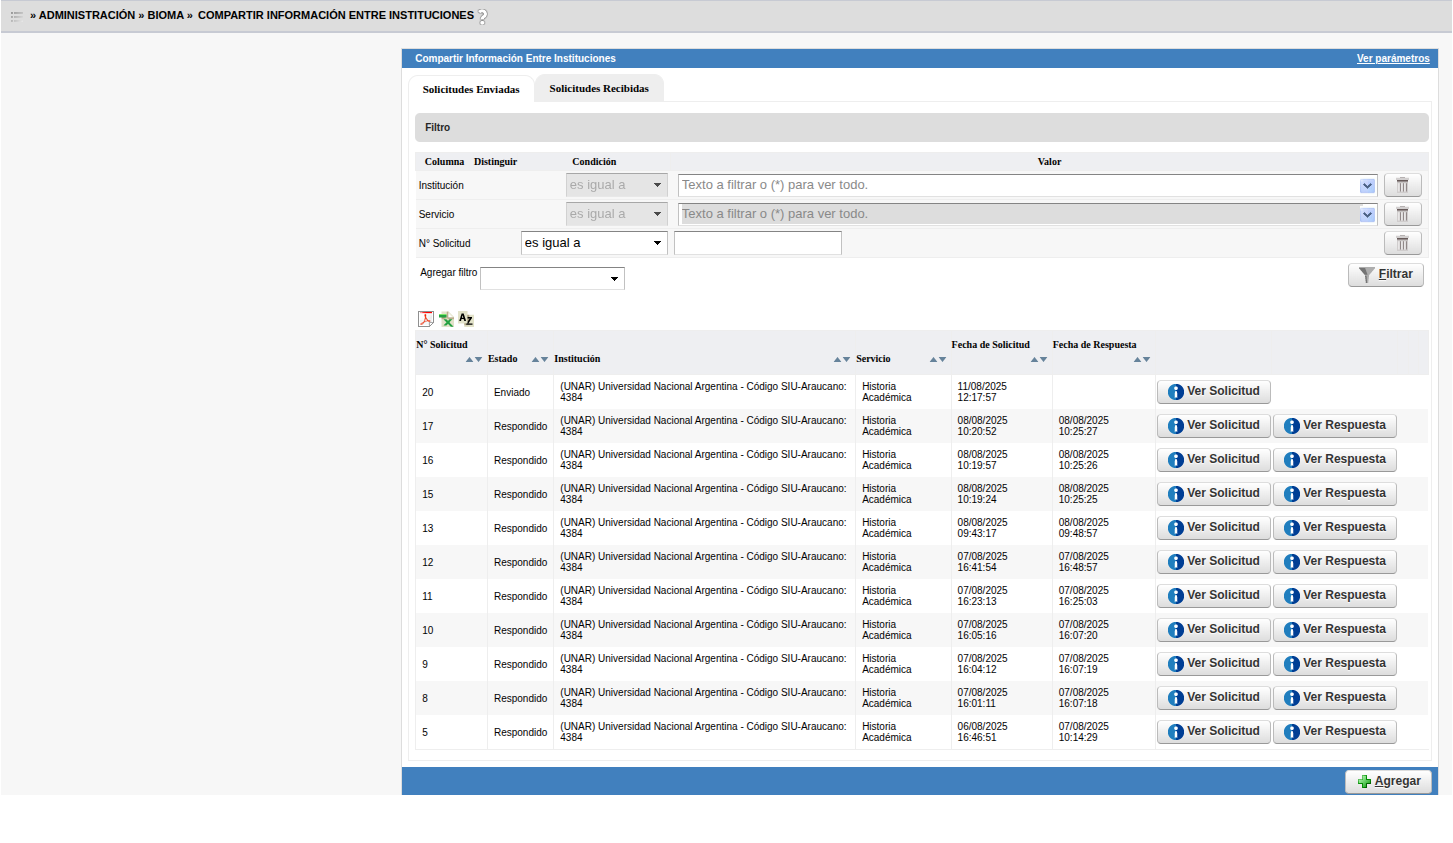Click the Filtrar button
This screenshot has width=1453, height=843.
[1385, 275]
